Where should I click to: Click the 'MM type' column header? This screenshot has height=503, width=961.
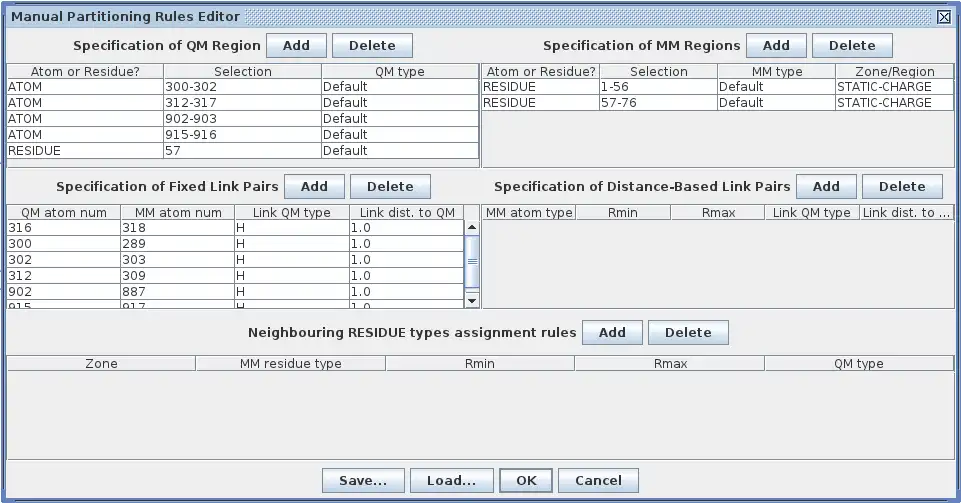777,72
